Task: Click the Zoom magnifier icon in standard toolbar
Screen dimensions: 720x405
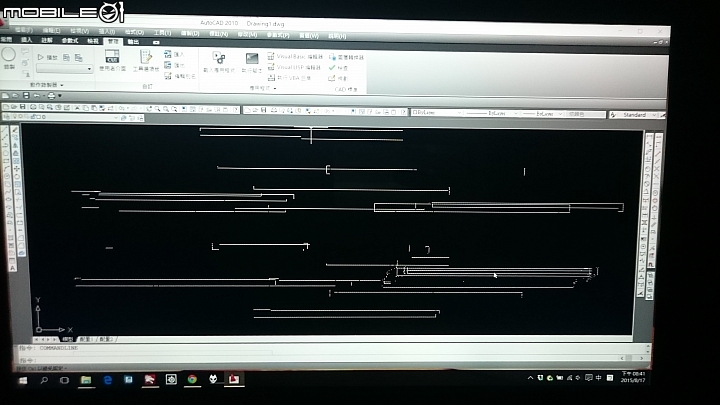Action: 158,109
